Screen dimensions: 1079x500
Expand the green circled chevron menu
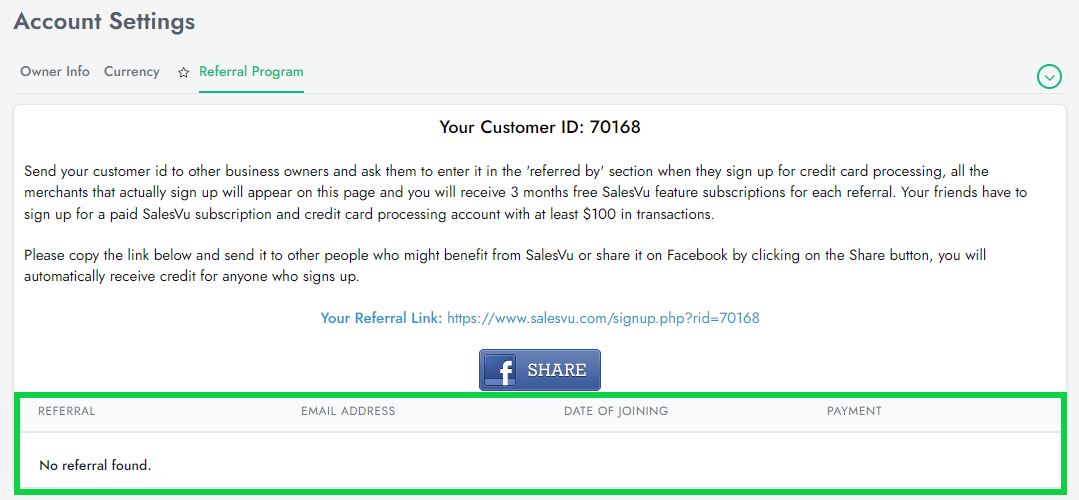pos(1049,76)
